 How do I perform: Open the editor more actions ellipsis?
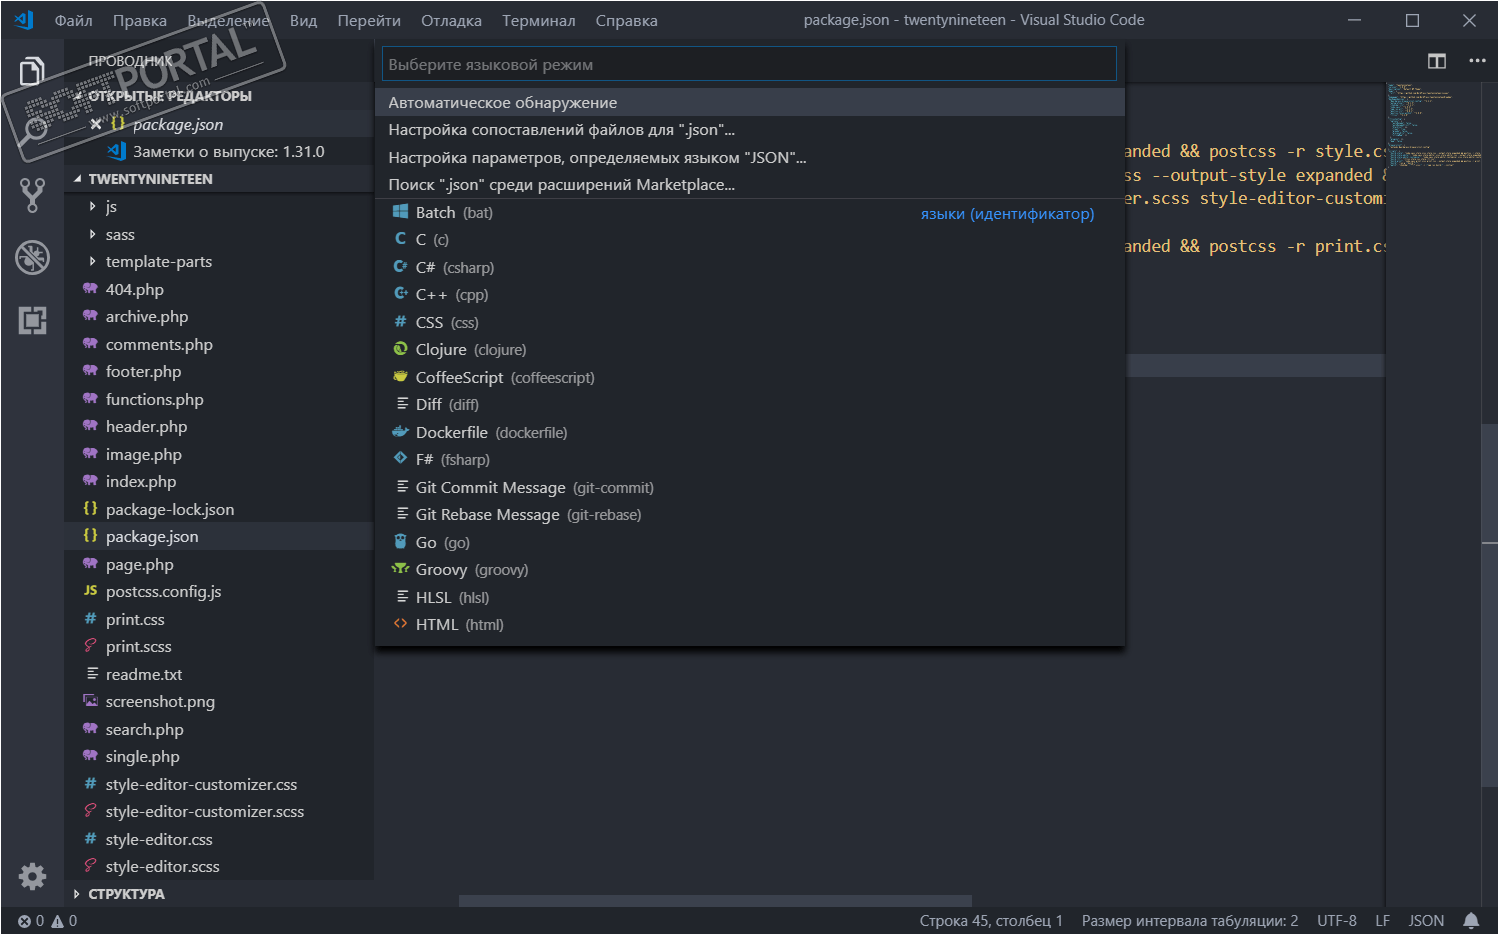tap(1477, 61)
